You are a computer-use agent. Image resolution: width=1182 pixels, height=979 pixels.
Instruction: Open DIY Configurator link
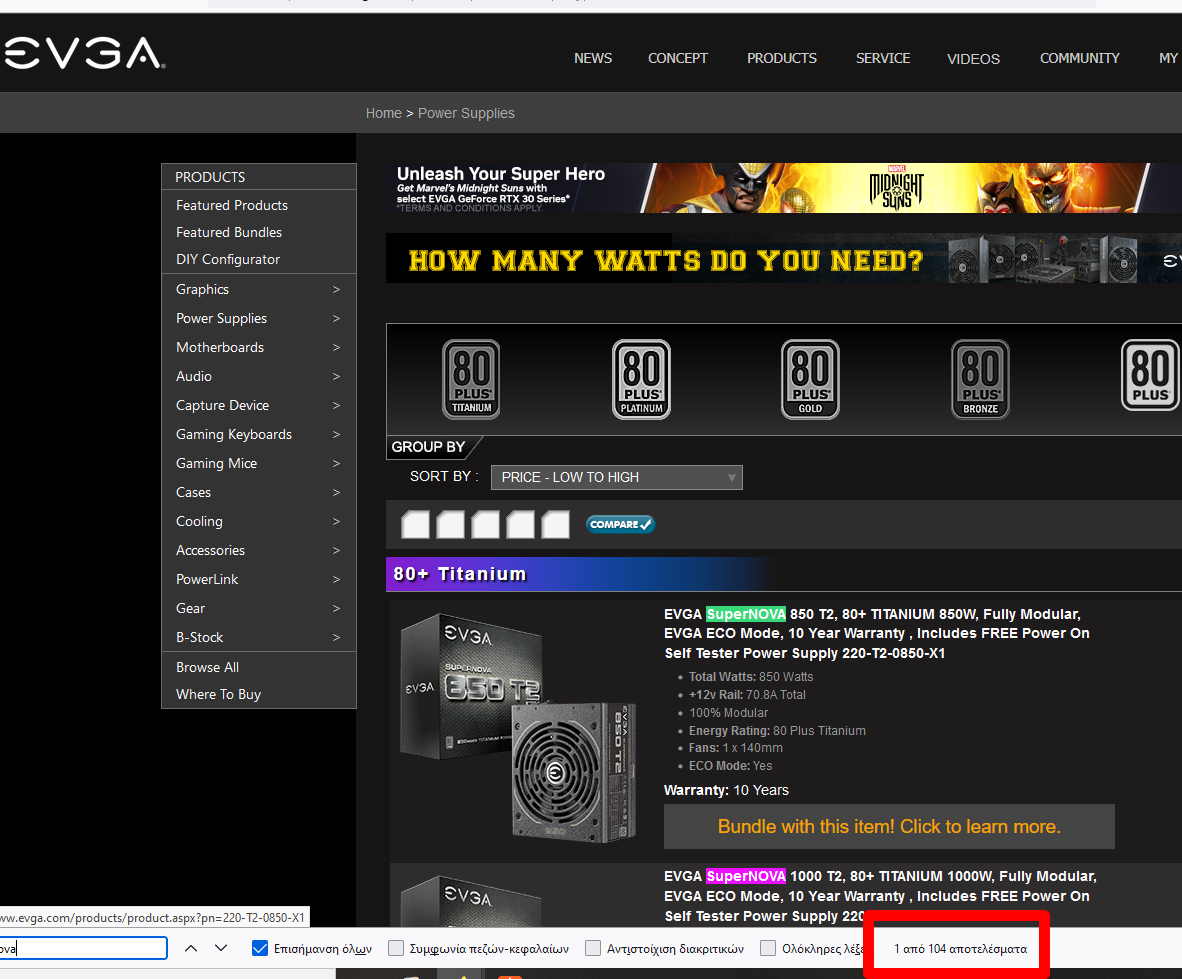point(228,259)
